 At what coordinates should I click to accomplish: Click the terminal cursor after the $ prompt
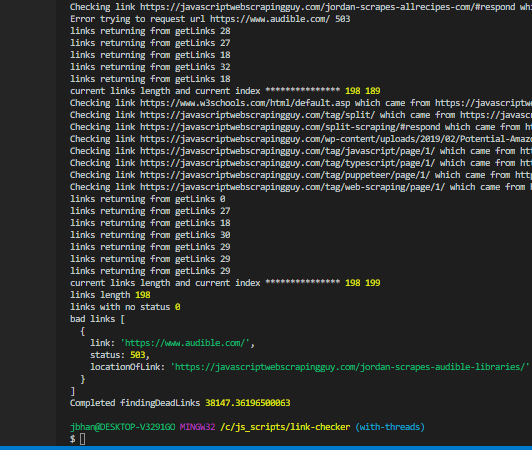point(82,439)
